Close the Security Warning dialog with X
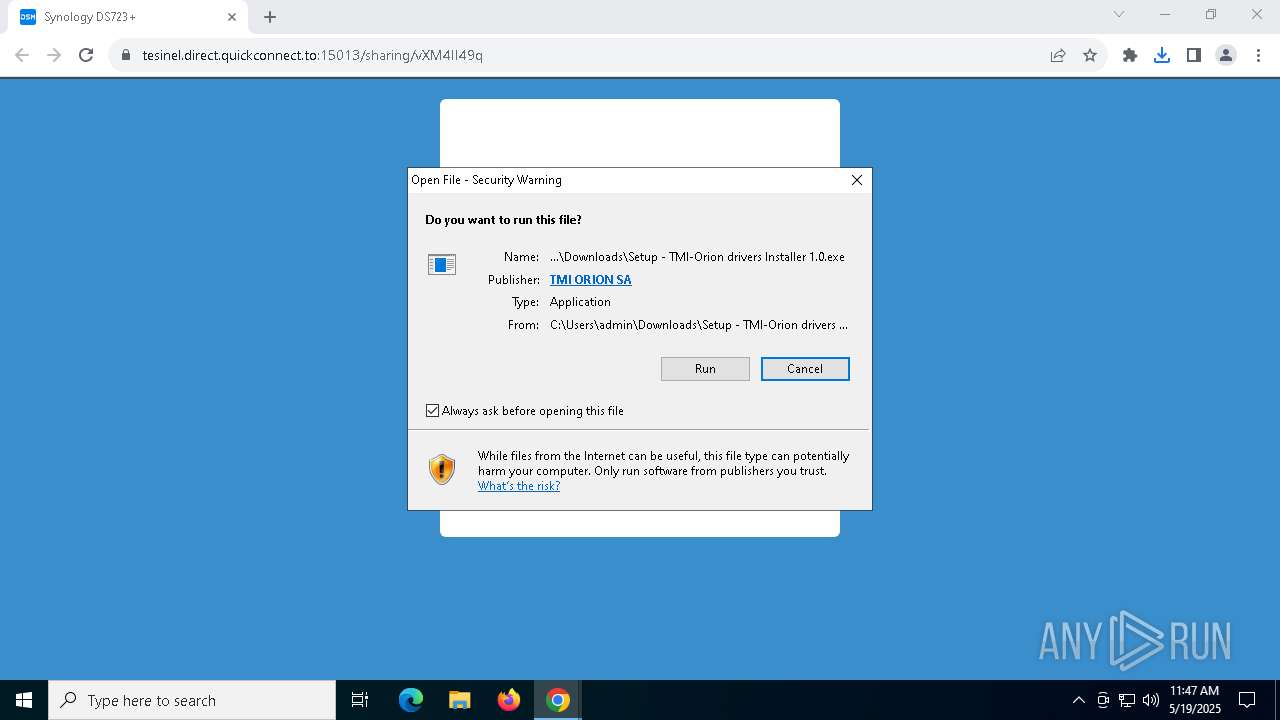Screen dimensions: 1280x720 coord(856,180)
